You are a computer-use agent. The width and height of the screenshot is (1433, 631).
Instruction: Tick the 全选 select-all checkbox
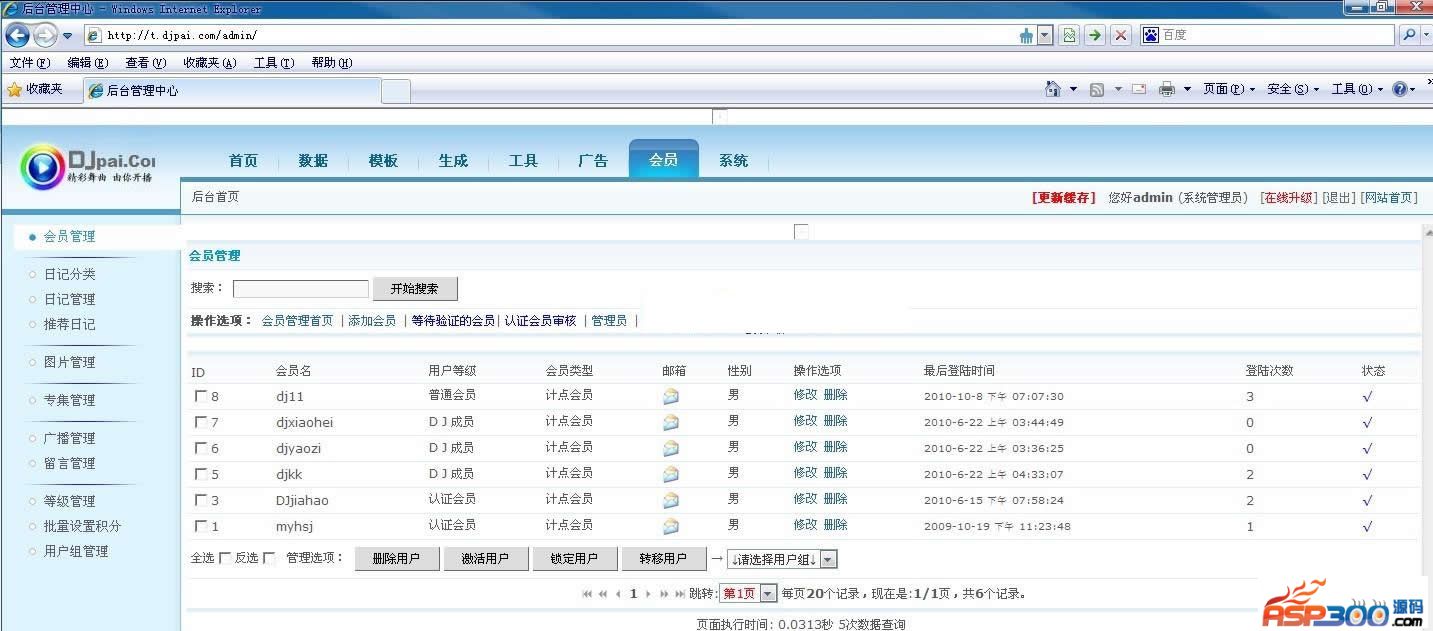(225, 558)
